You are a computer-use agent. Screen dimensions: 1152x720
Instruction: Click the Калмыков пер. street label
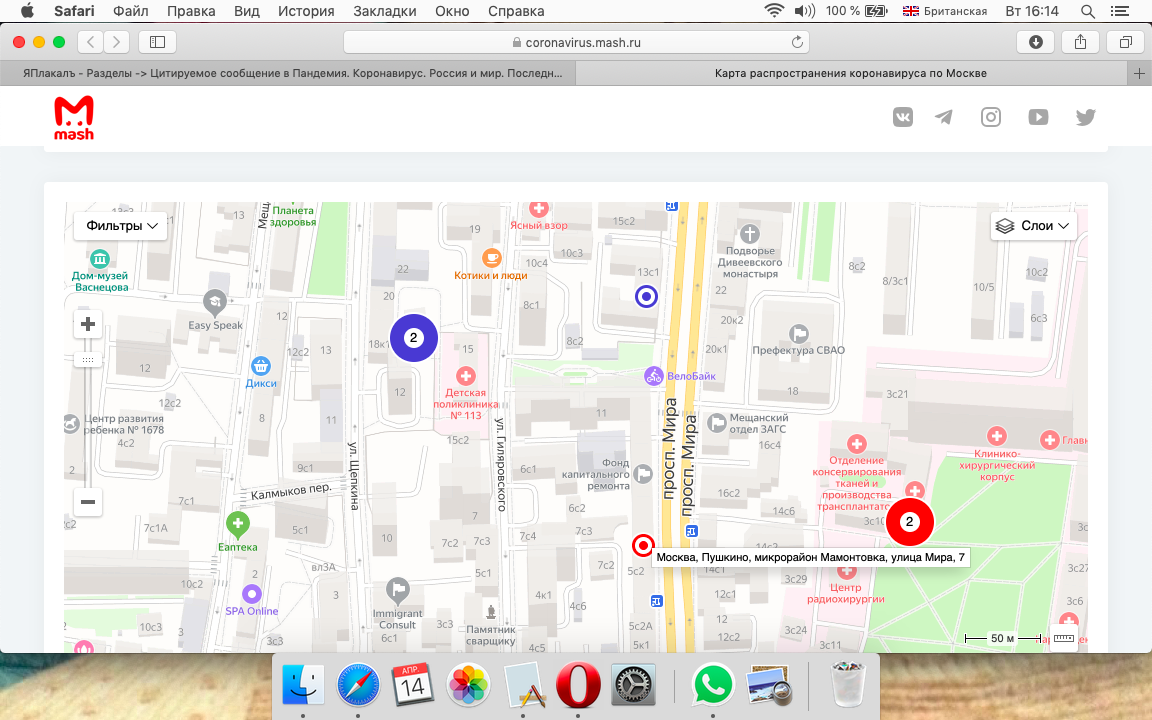coord(291,492)
